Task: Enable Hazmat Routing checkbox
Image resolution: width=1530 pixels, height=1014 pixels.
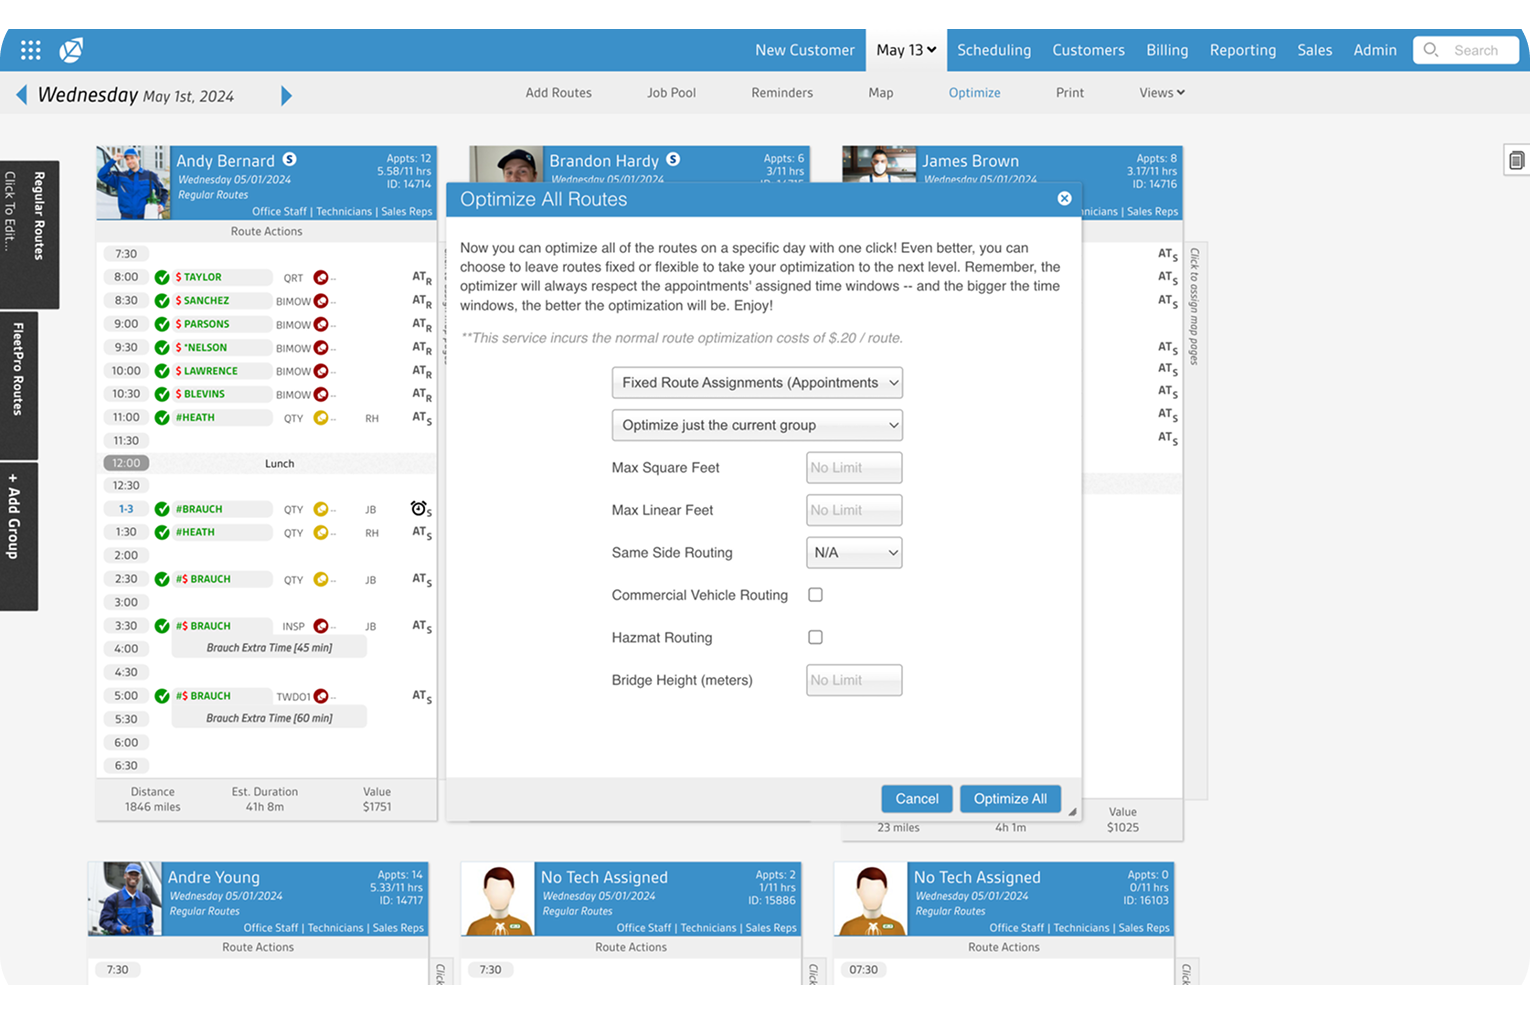Action: (x=816, y=637)
